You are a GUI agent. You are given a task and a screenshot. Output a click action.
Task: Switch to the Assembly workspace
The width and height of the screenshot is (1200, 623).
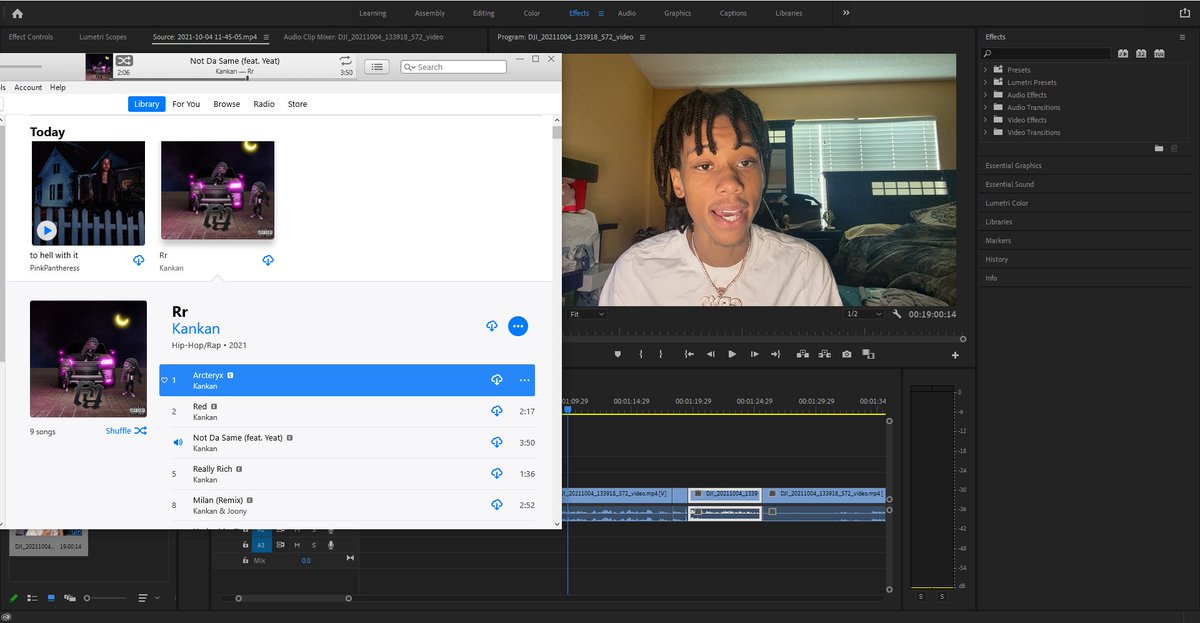[430, 13]
